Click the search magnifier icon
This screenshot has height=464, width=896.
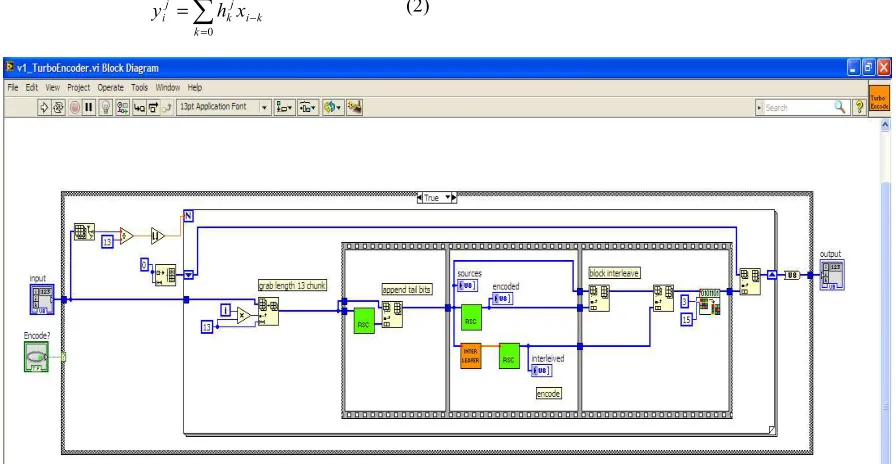[x=839, y=107]
